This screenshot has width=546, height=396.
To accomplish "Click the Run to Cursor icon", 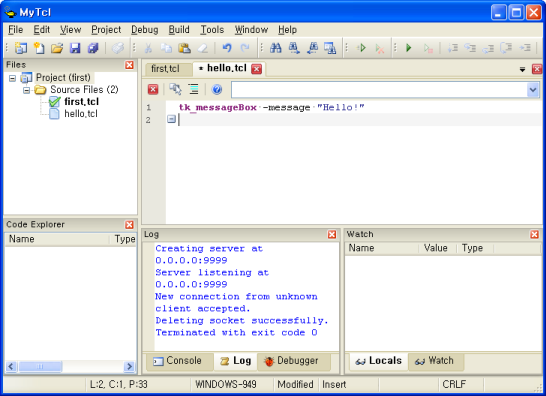I will click(x=506, y=48).
